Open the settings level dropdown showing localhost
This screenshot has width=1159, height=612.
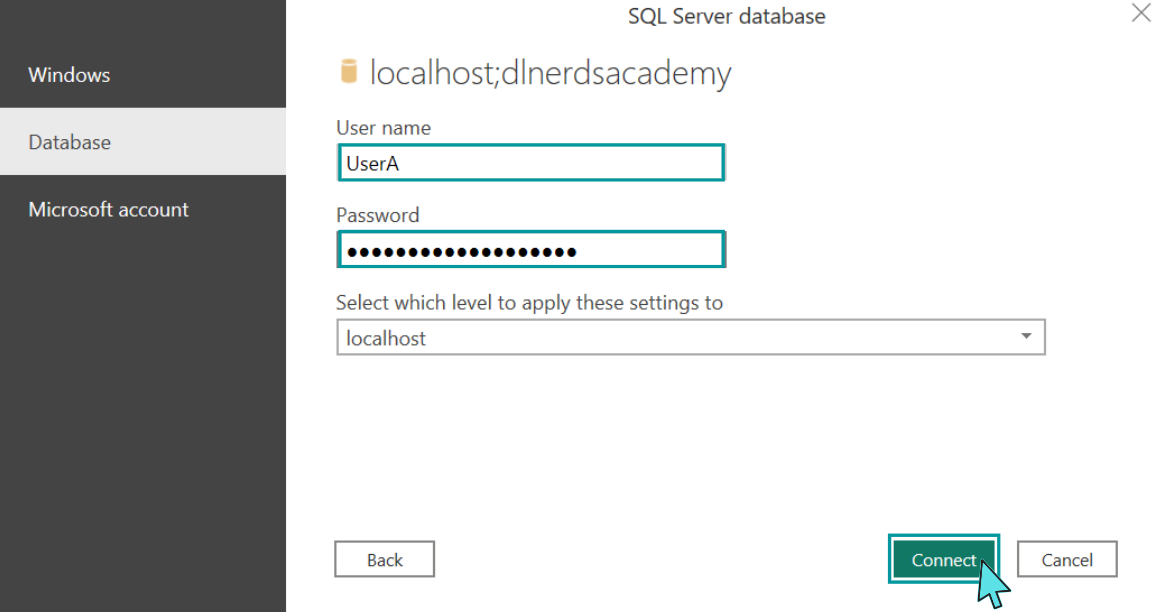pyautogui.click(x=690, y=338)
